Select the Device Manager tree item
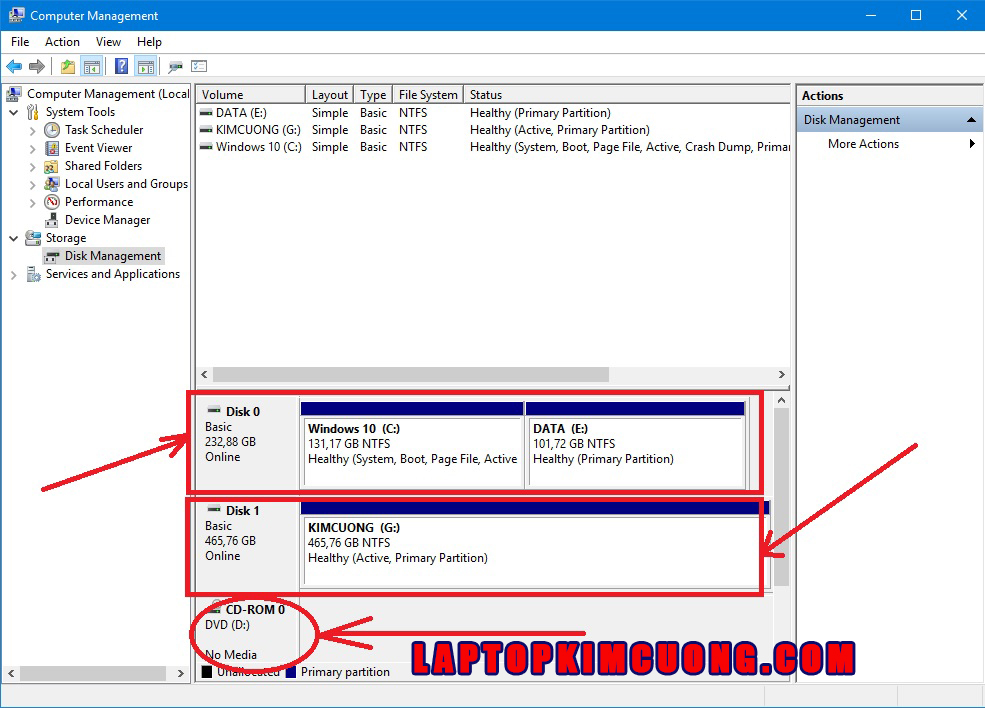The height and width of the screenshot is (708, 985). 107,221
